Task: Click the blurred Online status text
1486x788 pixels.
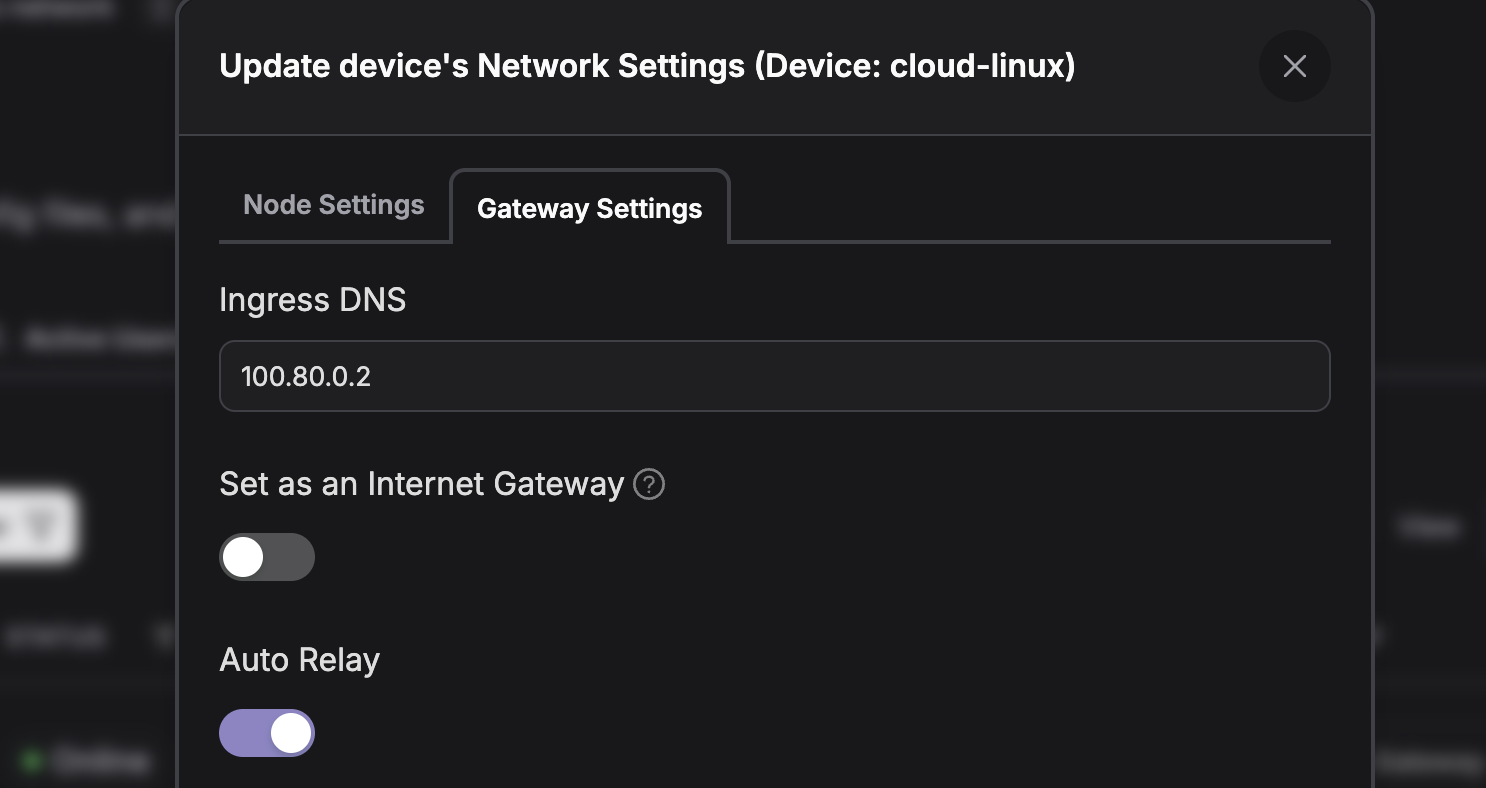Action: (100, 762)
